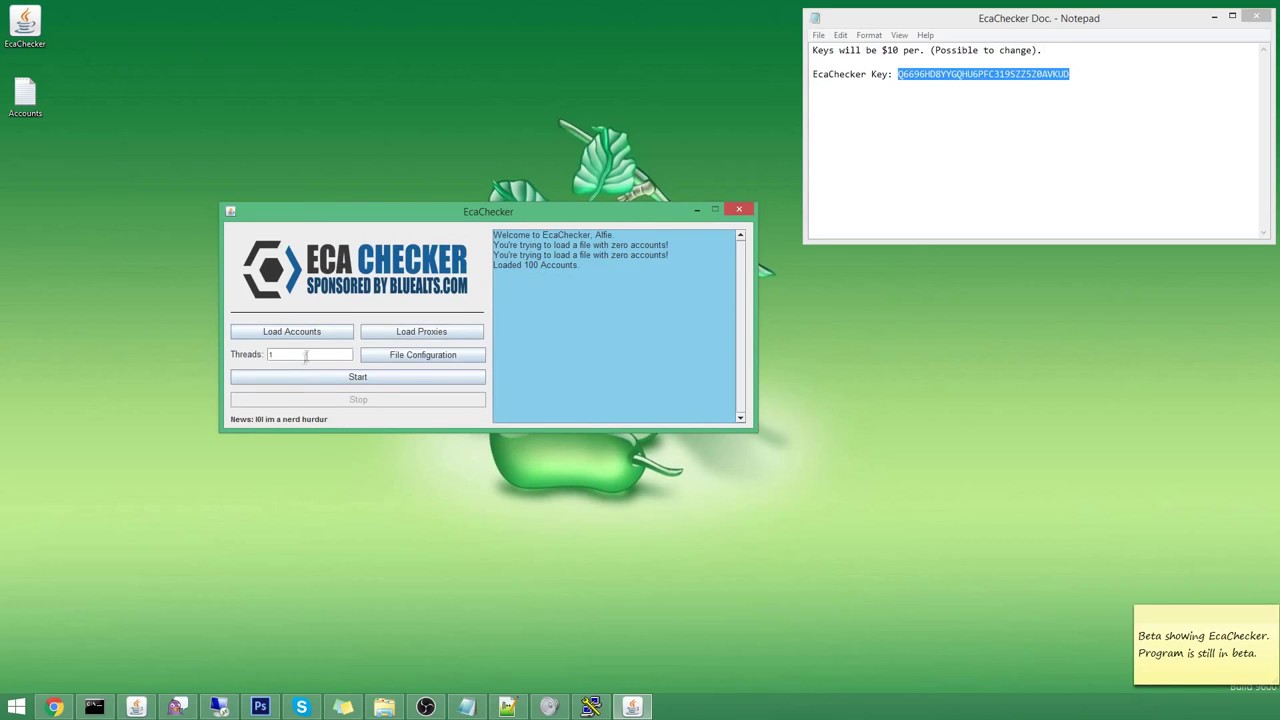Focus the Threads input field
The height and width of the screenshot is (720, 1280).
[309, 355]
